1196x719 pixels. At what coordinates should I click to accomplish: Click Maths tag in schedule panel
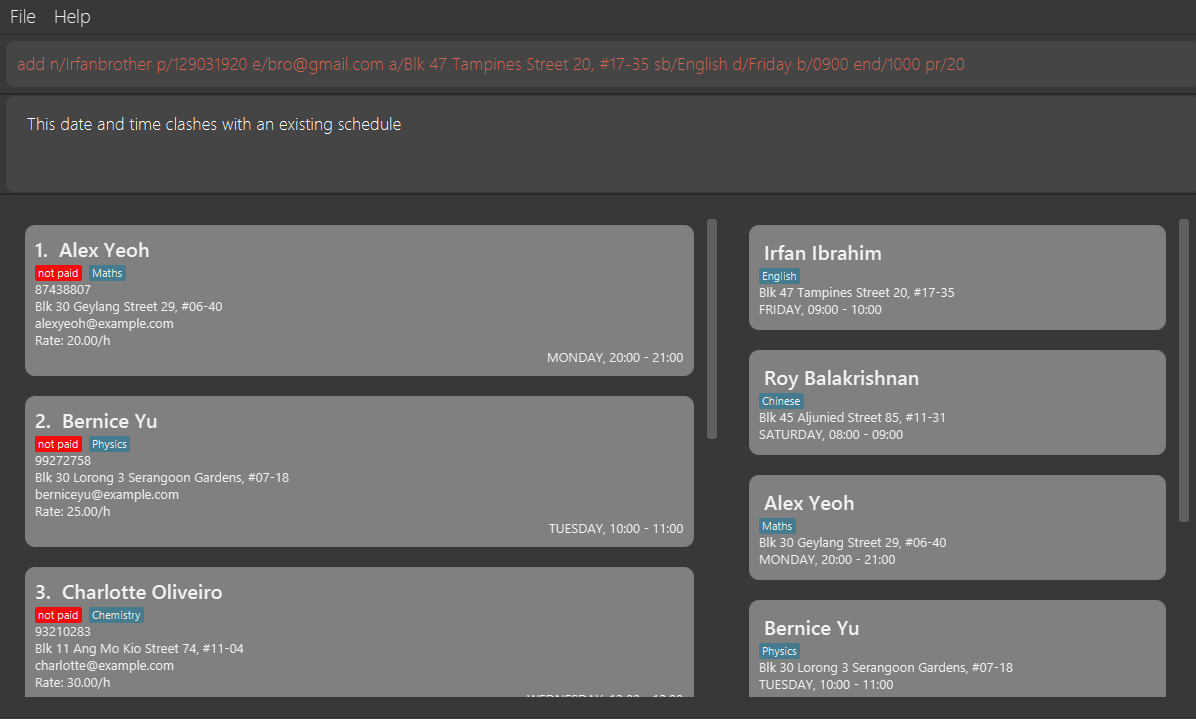(x=777, y=526)
